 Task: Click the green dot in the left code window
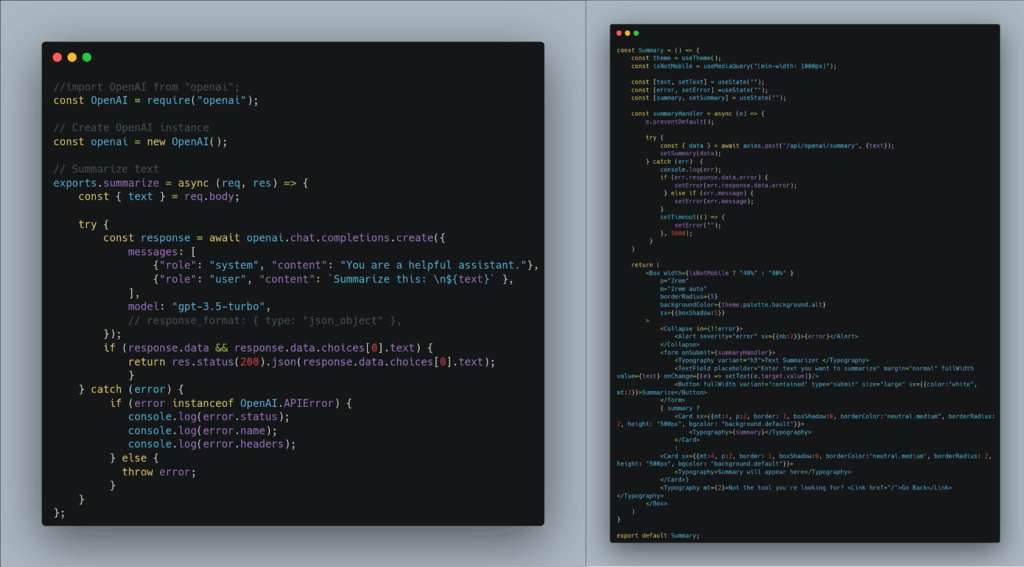pos(87,58)
